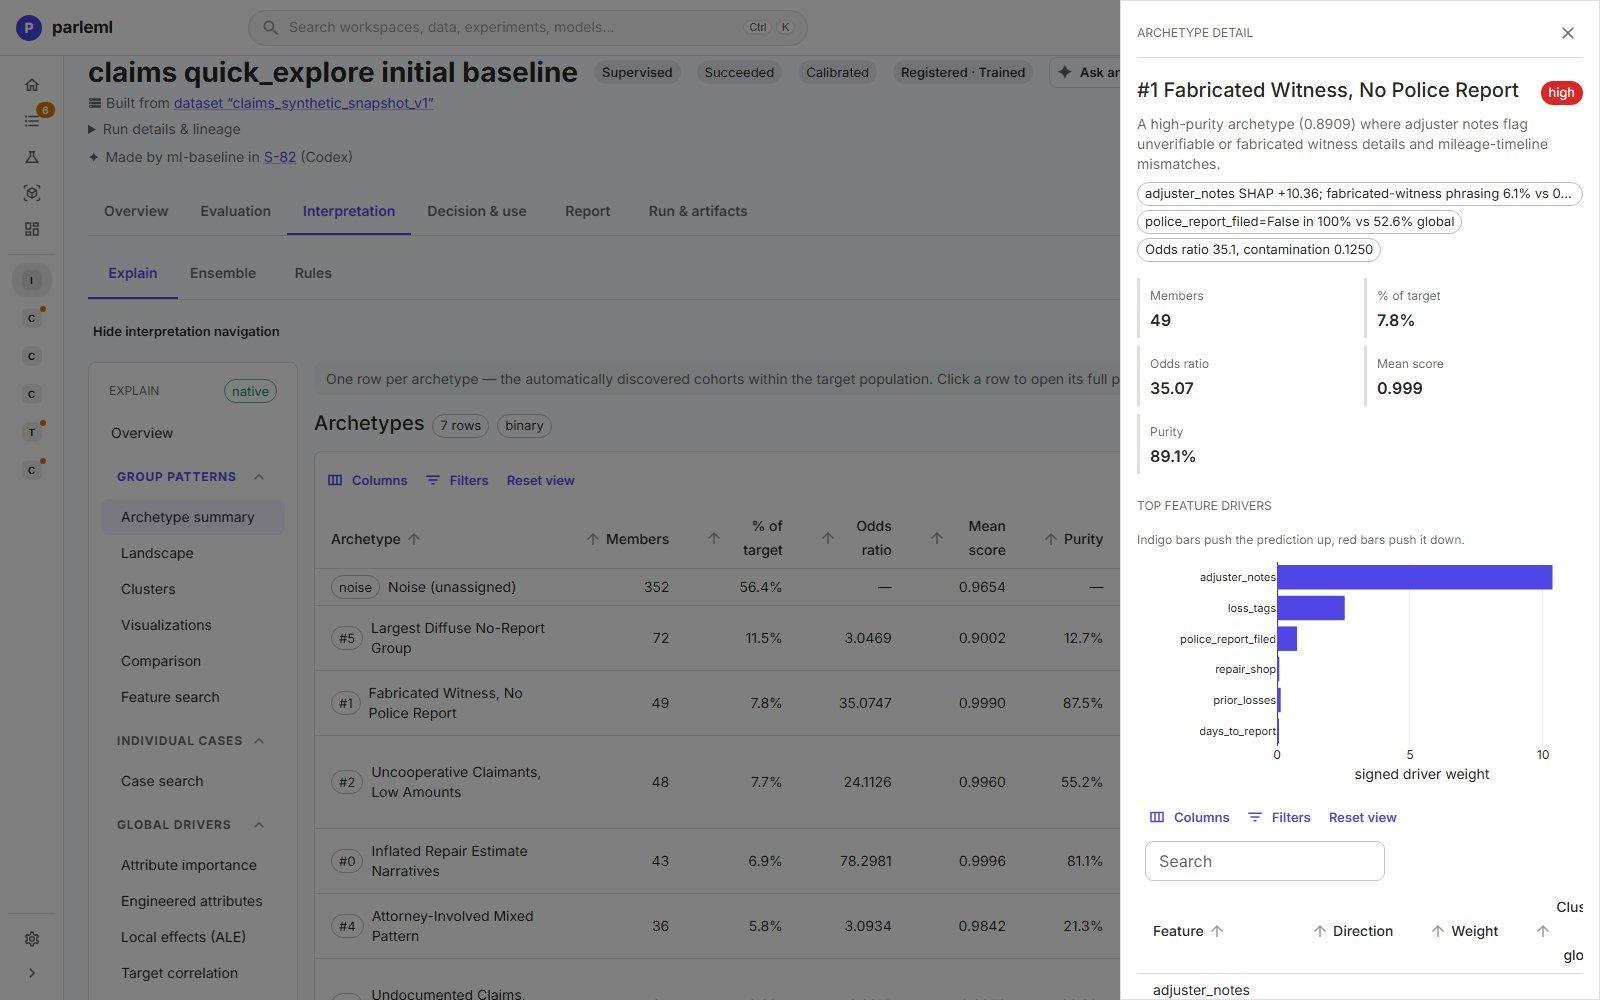Image resolution: width=1600 pixels, height=1000 pixels.
Task: Select the workspace avatar labeled T
Action: (32, 432)
